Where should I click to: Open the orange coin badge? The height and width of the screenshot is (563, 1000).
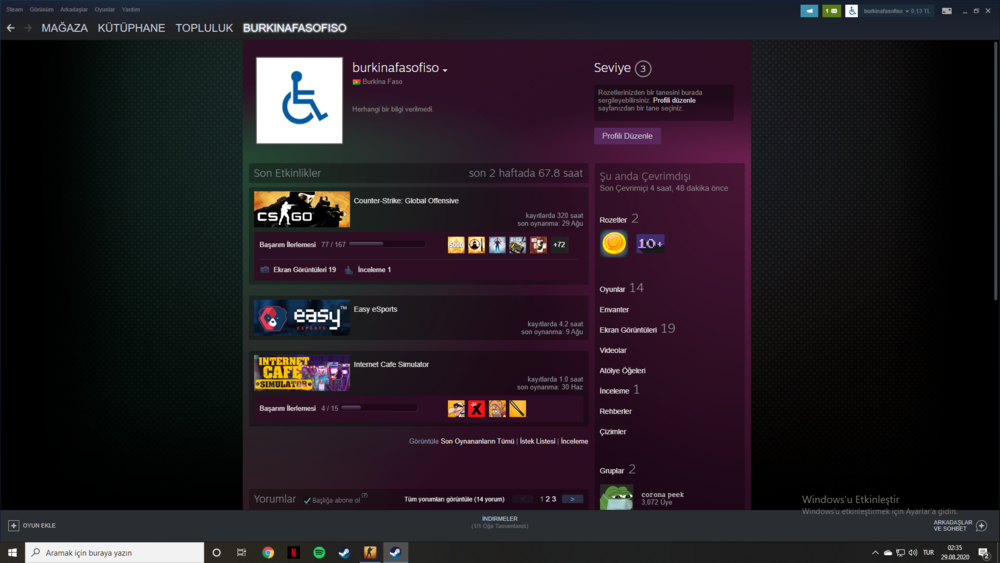[x=614, y=244]
